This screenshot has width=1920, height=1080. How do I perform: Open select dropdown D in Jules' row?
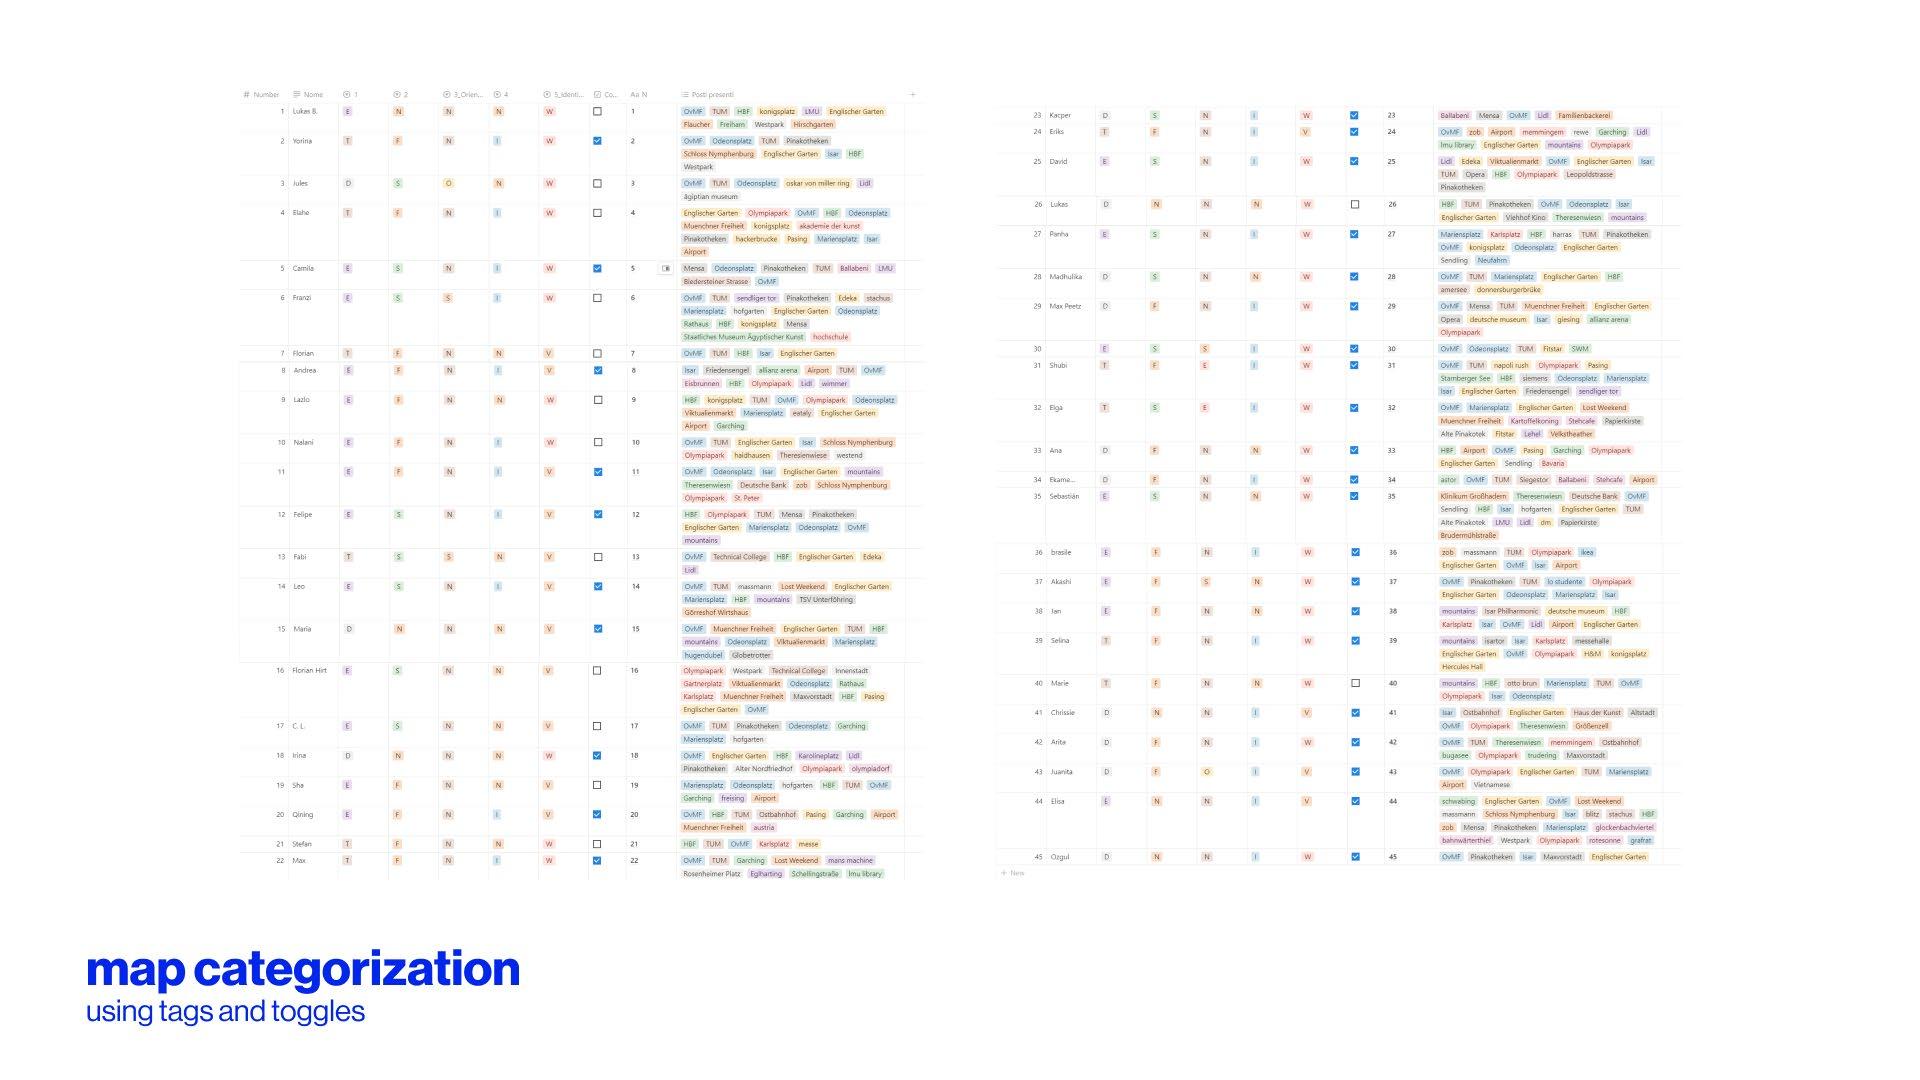pos(348,184)
